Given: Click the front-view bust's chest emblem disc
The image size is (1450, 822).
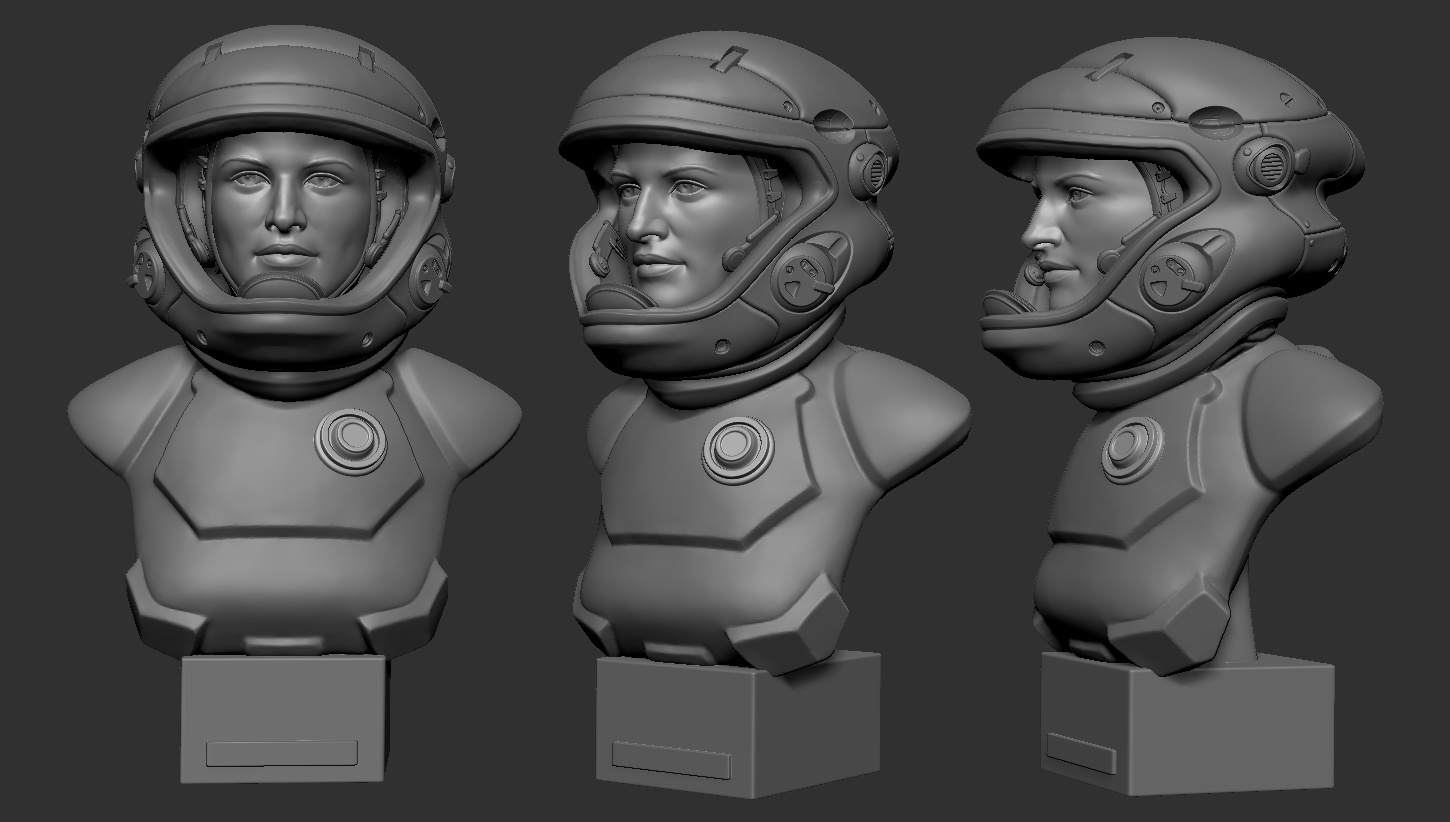Looking at the screenshot, I should pyautogui.click(x=350, y=441).
